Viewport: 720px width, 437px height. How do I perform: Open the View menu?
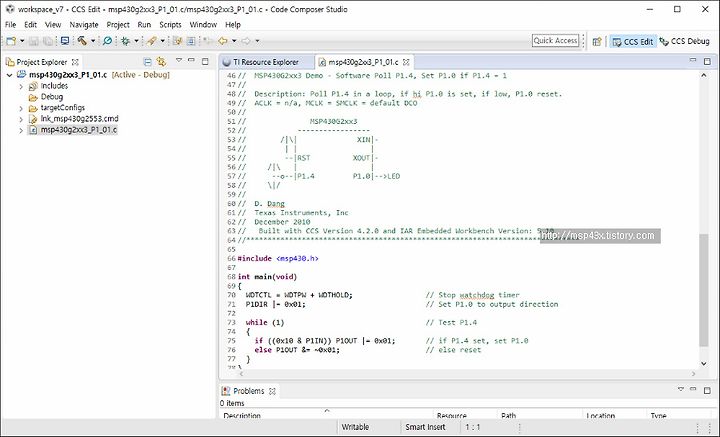53,25
